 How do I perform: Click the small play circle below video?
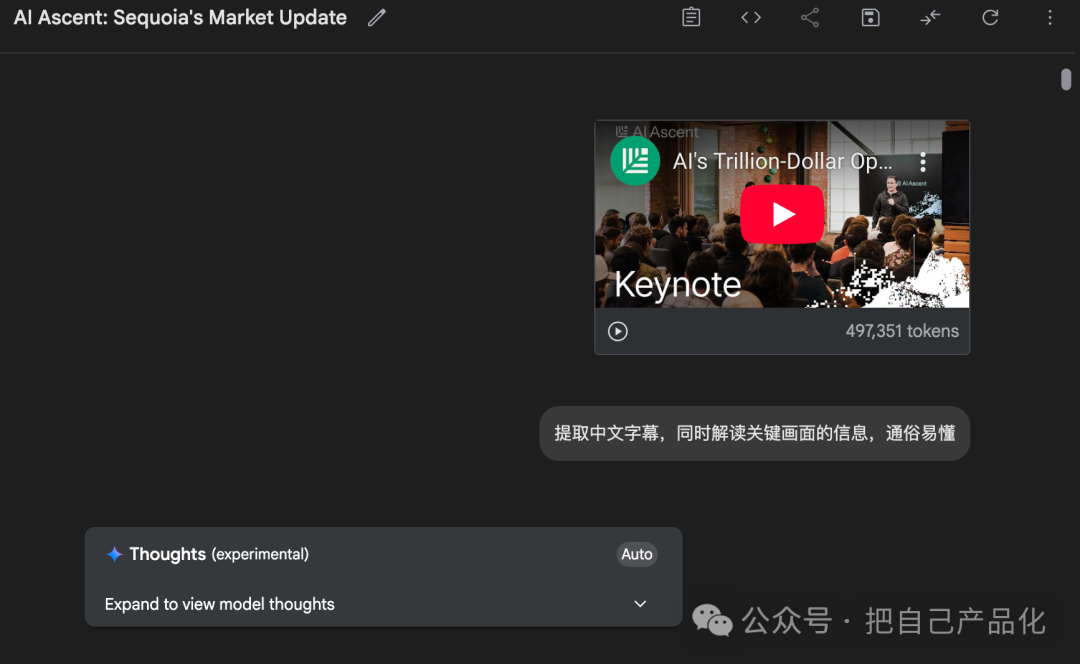click(x=618, y=331)
